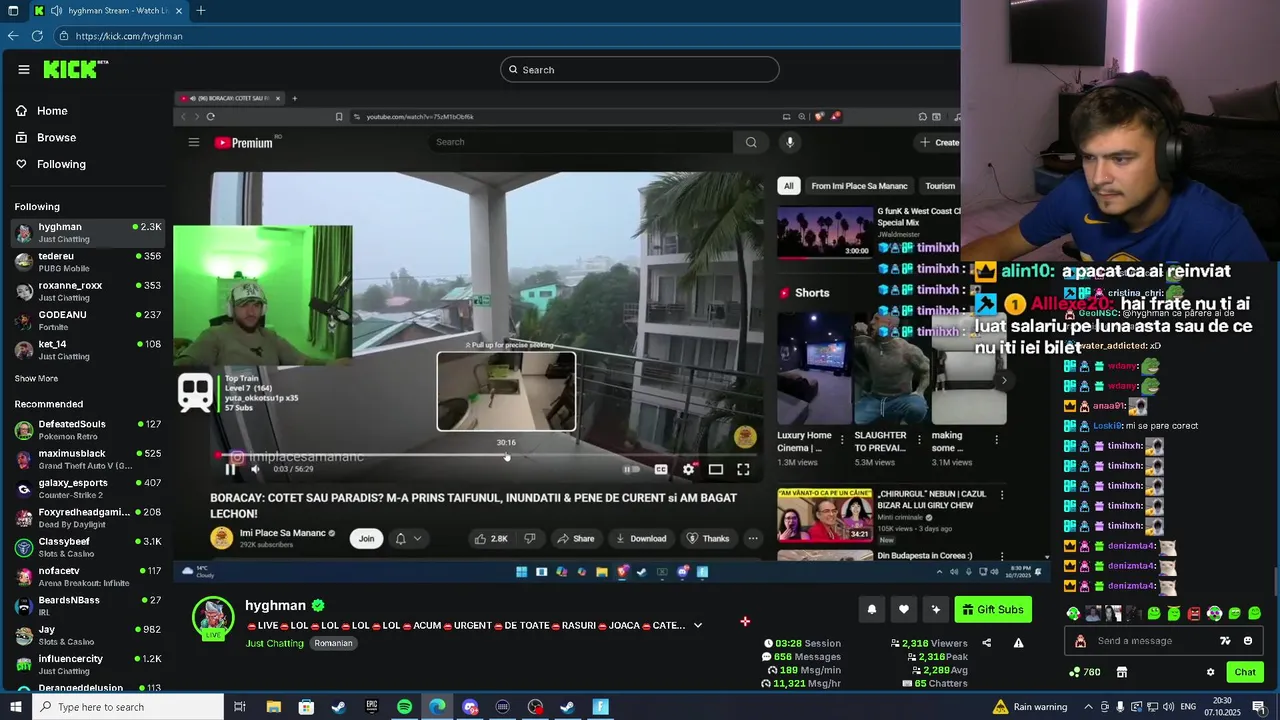This screenshot has width=1280, height=720.
Task: Open the YouTube notification bell dropdown
Action: [408, 538]
